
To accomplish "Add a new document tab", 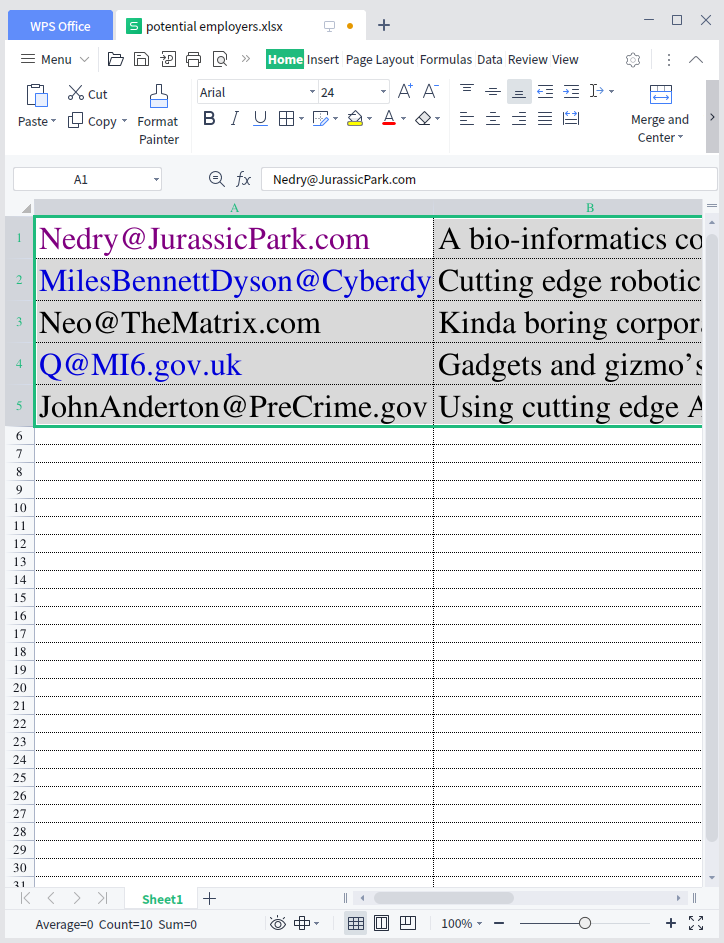I will (x=384, y=25).
